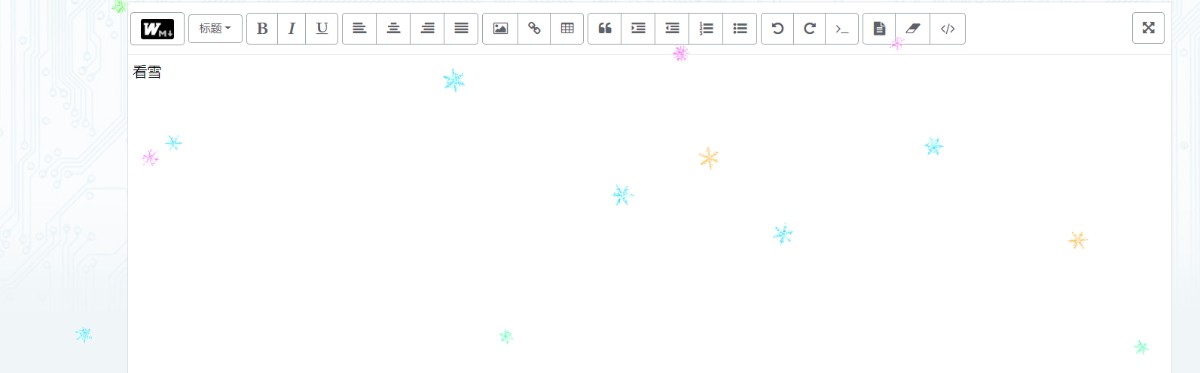Toggle italic formatting
The image size is (1200, 373).
(x=291, y=29)
